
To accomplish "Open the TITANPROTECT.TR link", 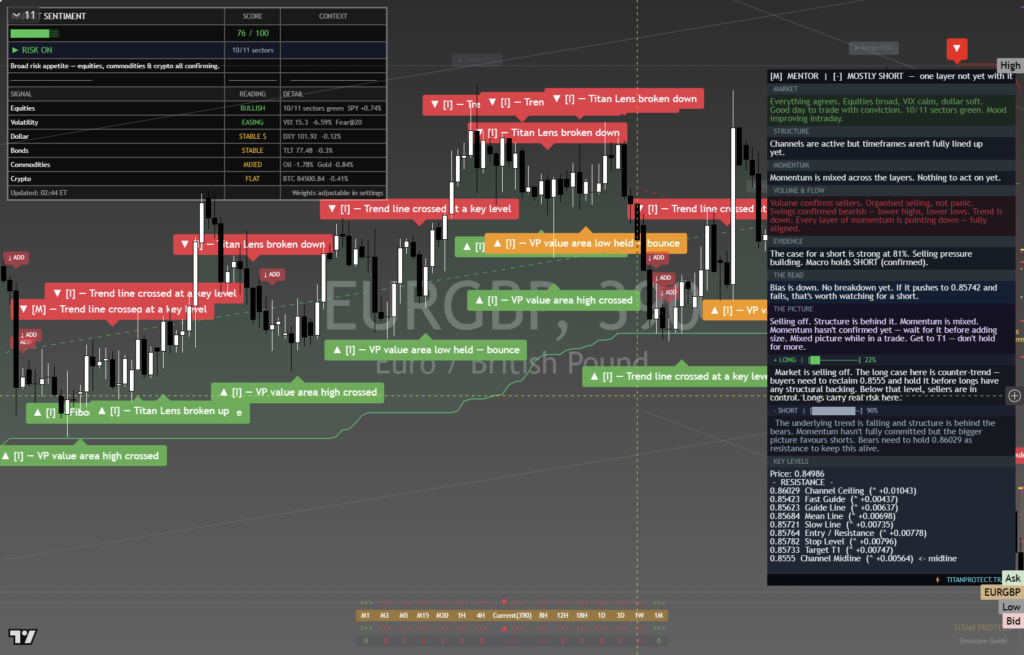I will 974,579.
